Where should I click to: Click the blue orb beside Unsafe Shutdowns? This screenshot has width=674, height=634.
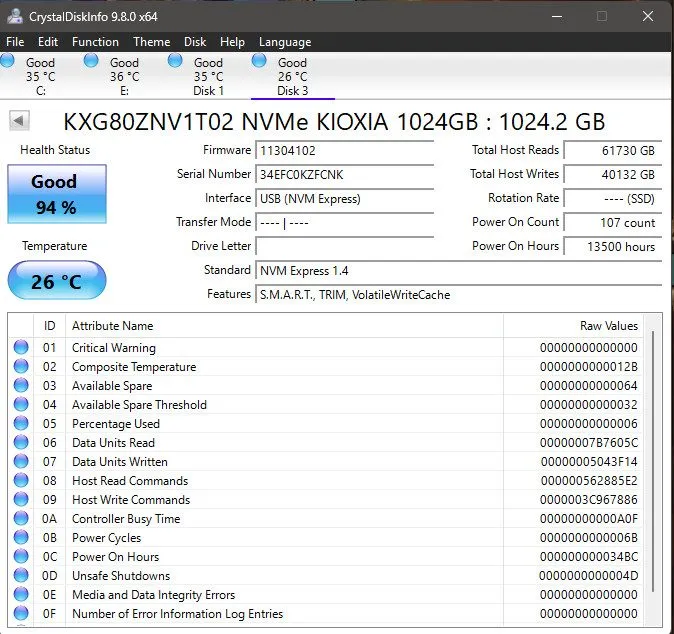(x=21, y=575)
